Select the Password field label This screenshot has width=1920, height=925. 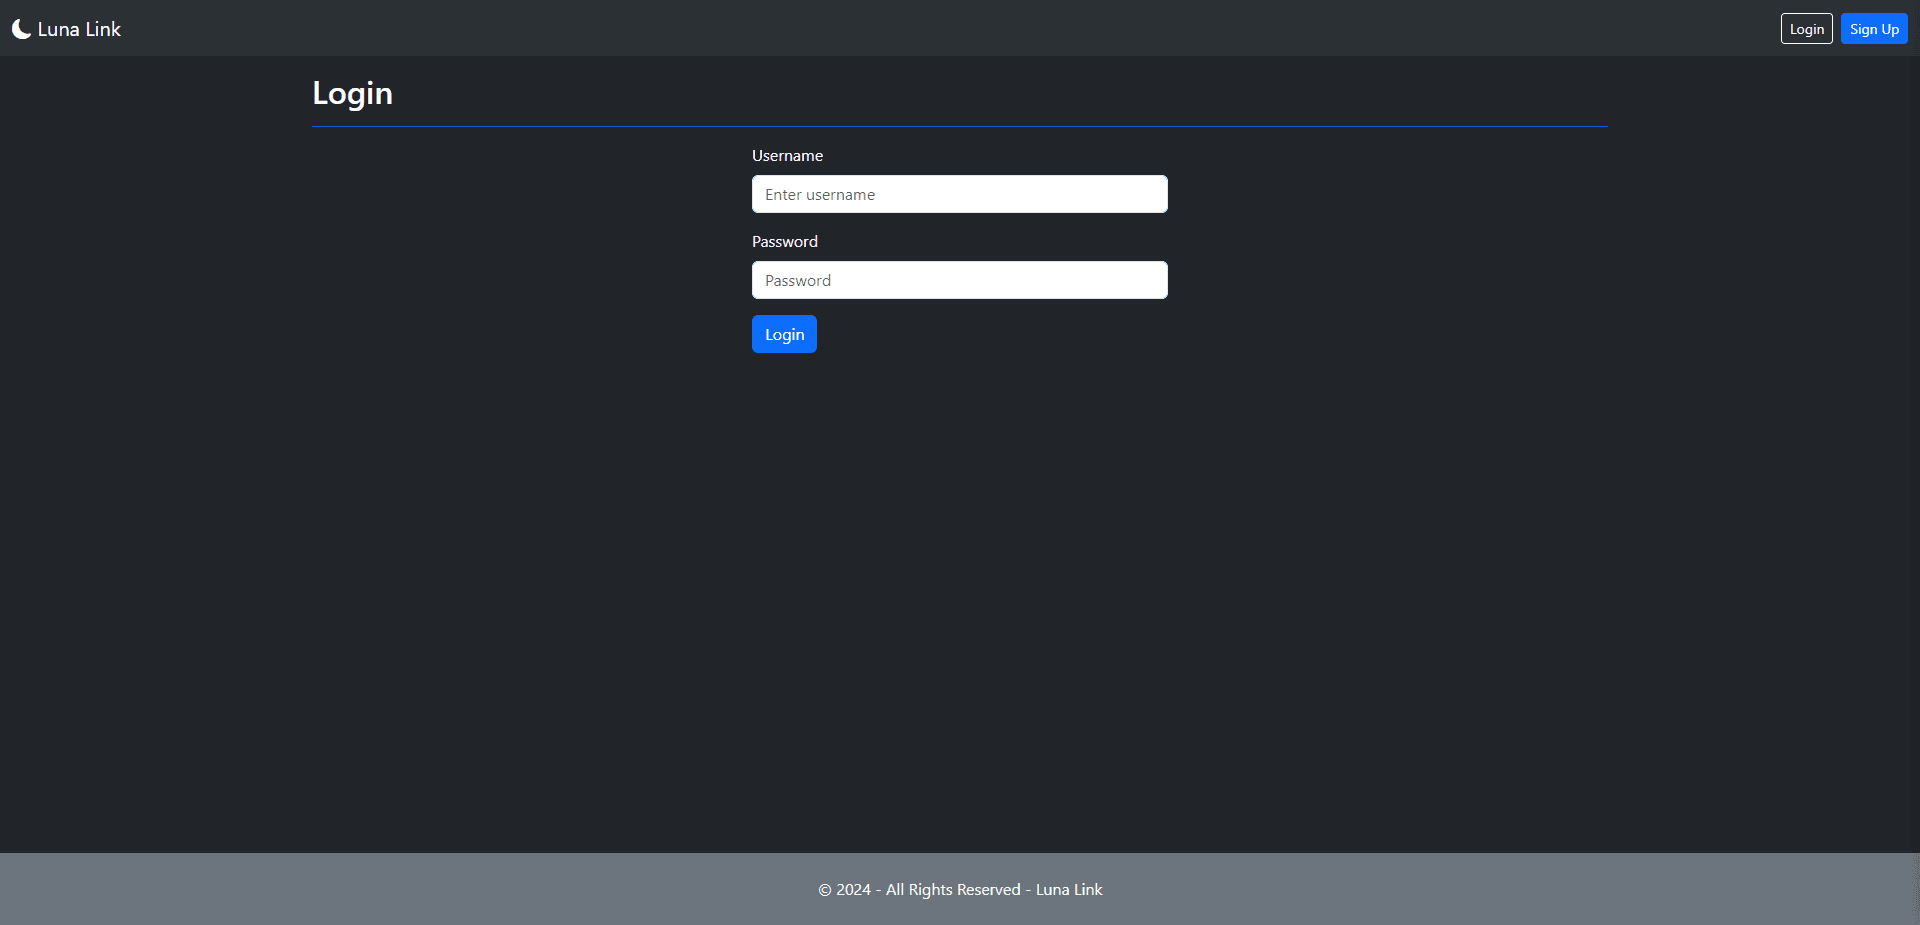(784, 242)
